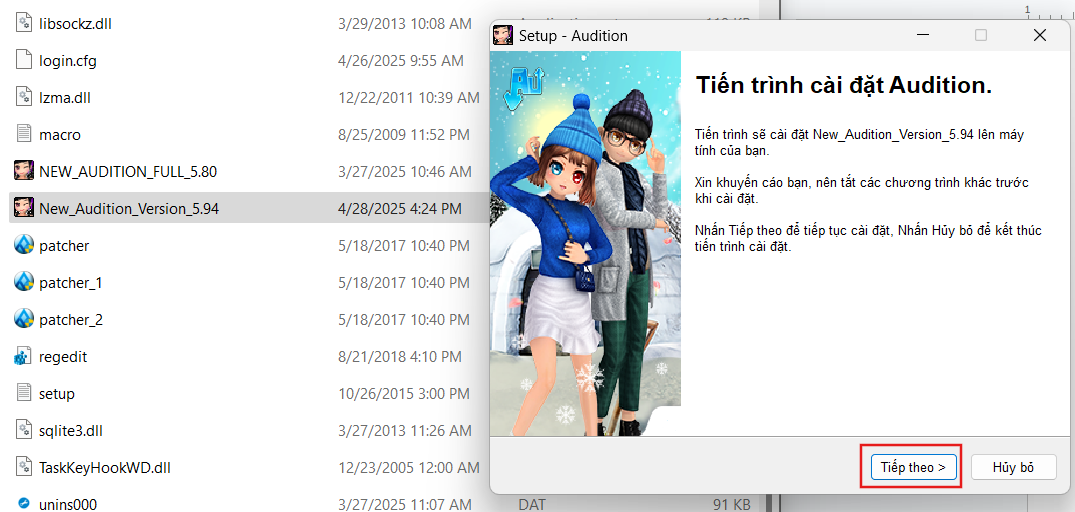
Task: Click date 8/21/2018 4:10 PM
Action: (400, 357)
